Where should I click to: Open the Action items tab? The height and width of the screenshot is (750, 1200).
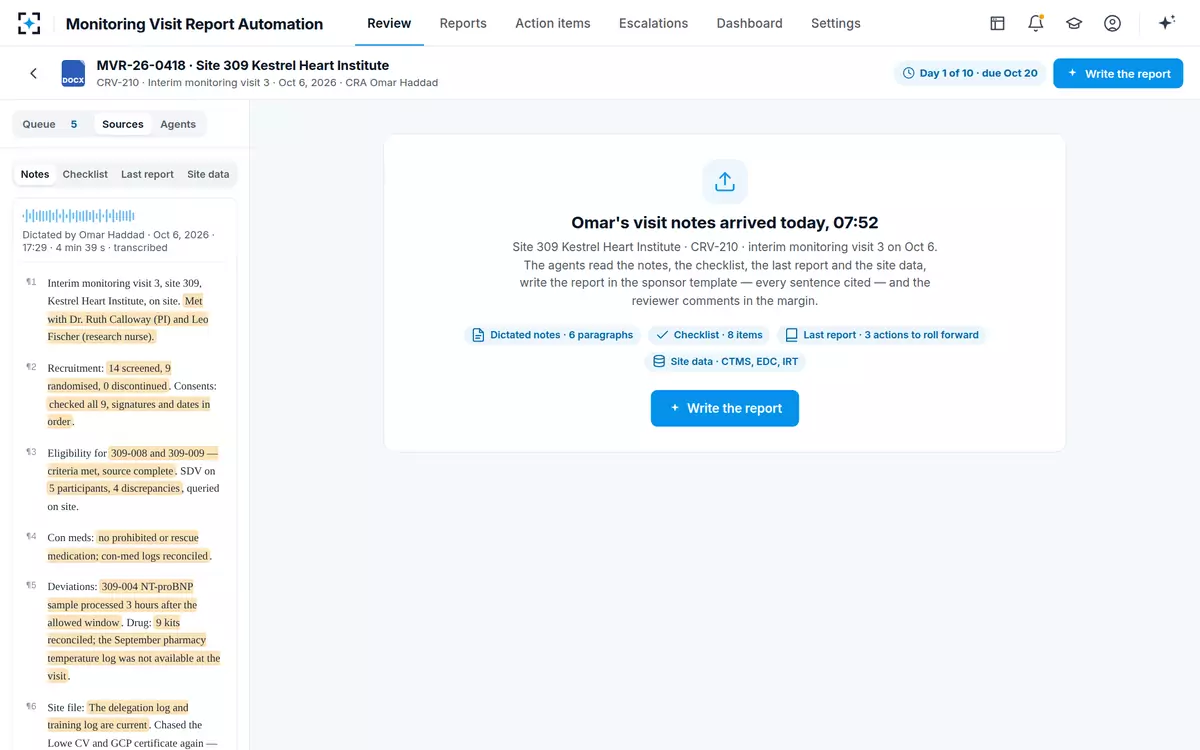553,23
